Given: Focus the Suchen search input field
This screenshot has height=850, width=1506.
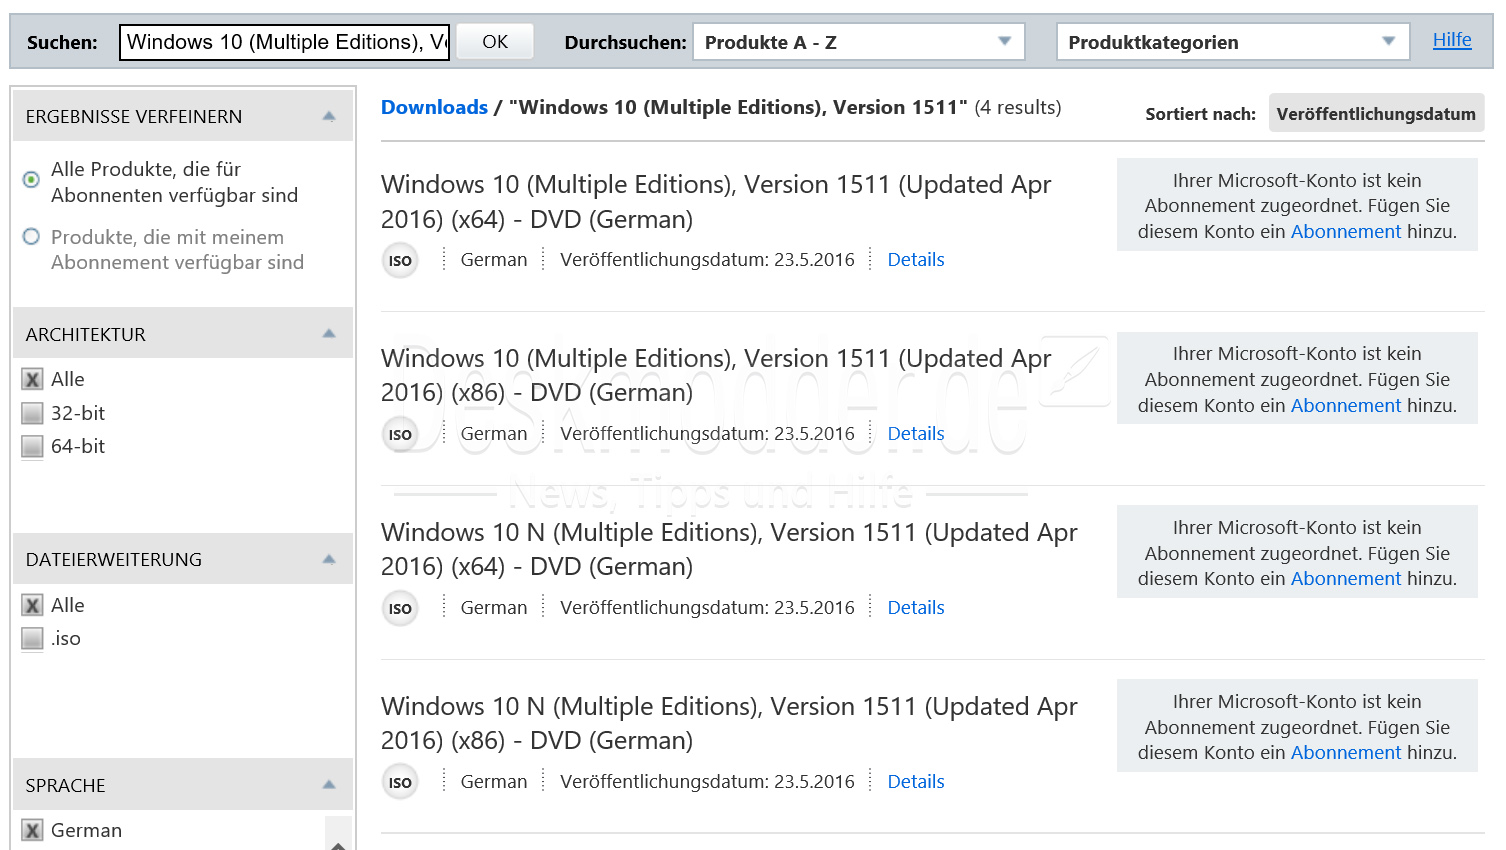Looking at the screenshot, I should pos(284,42).
